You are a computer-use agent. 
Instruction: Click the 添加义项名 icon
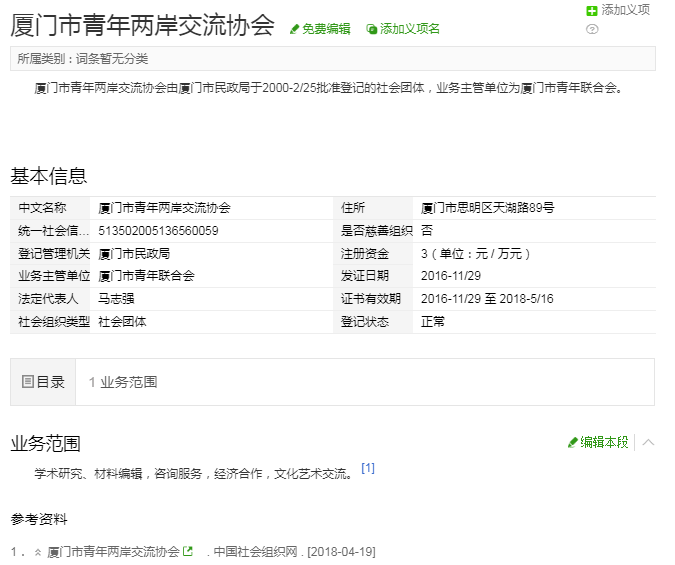[x=372, y=29]
